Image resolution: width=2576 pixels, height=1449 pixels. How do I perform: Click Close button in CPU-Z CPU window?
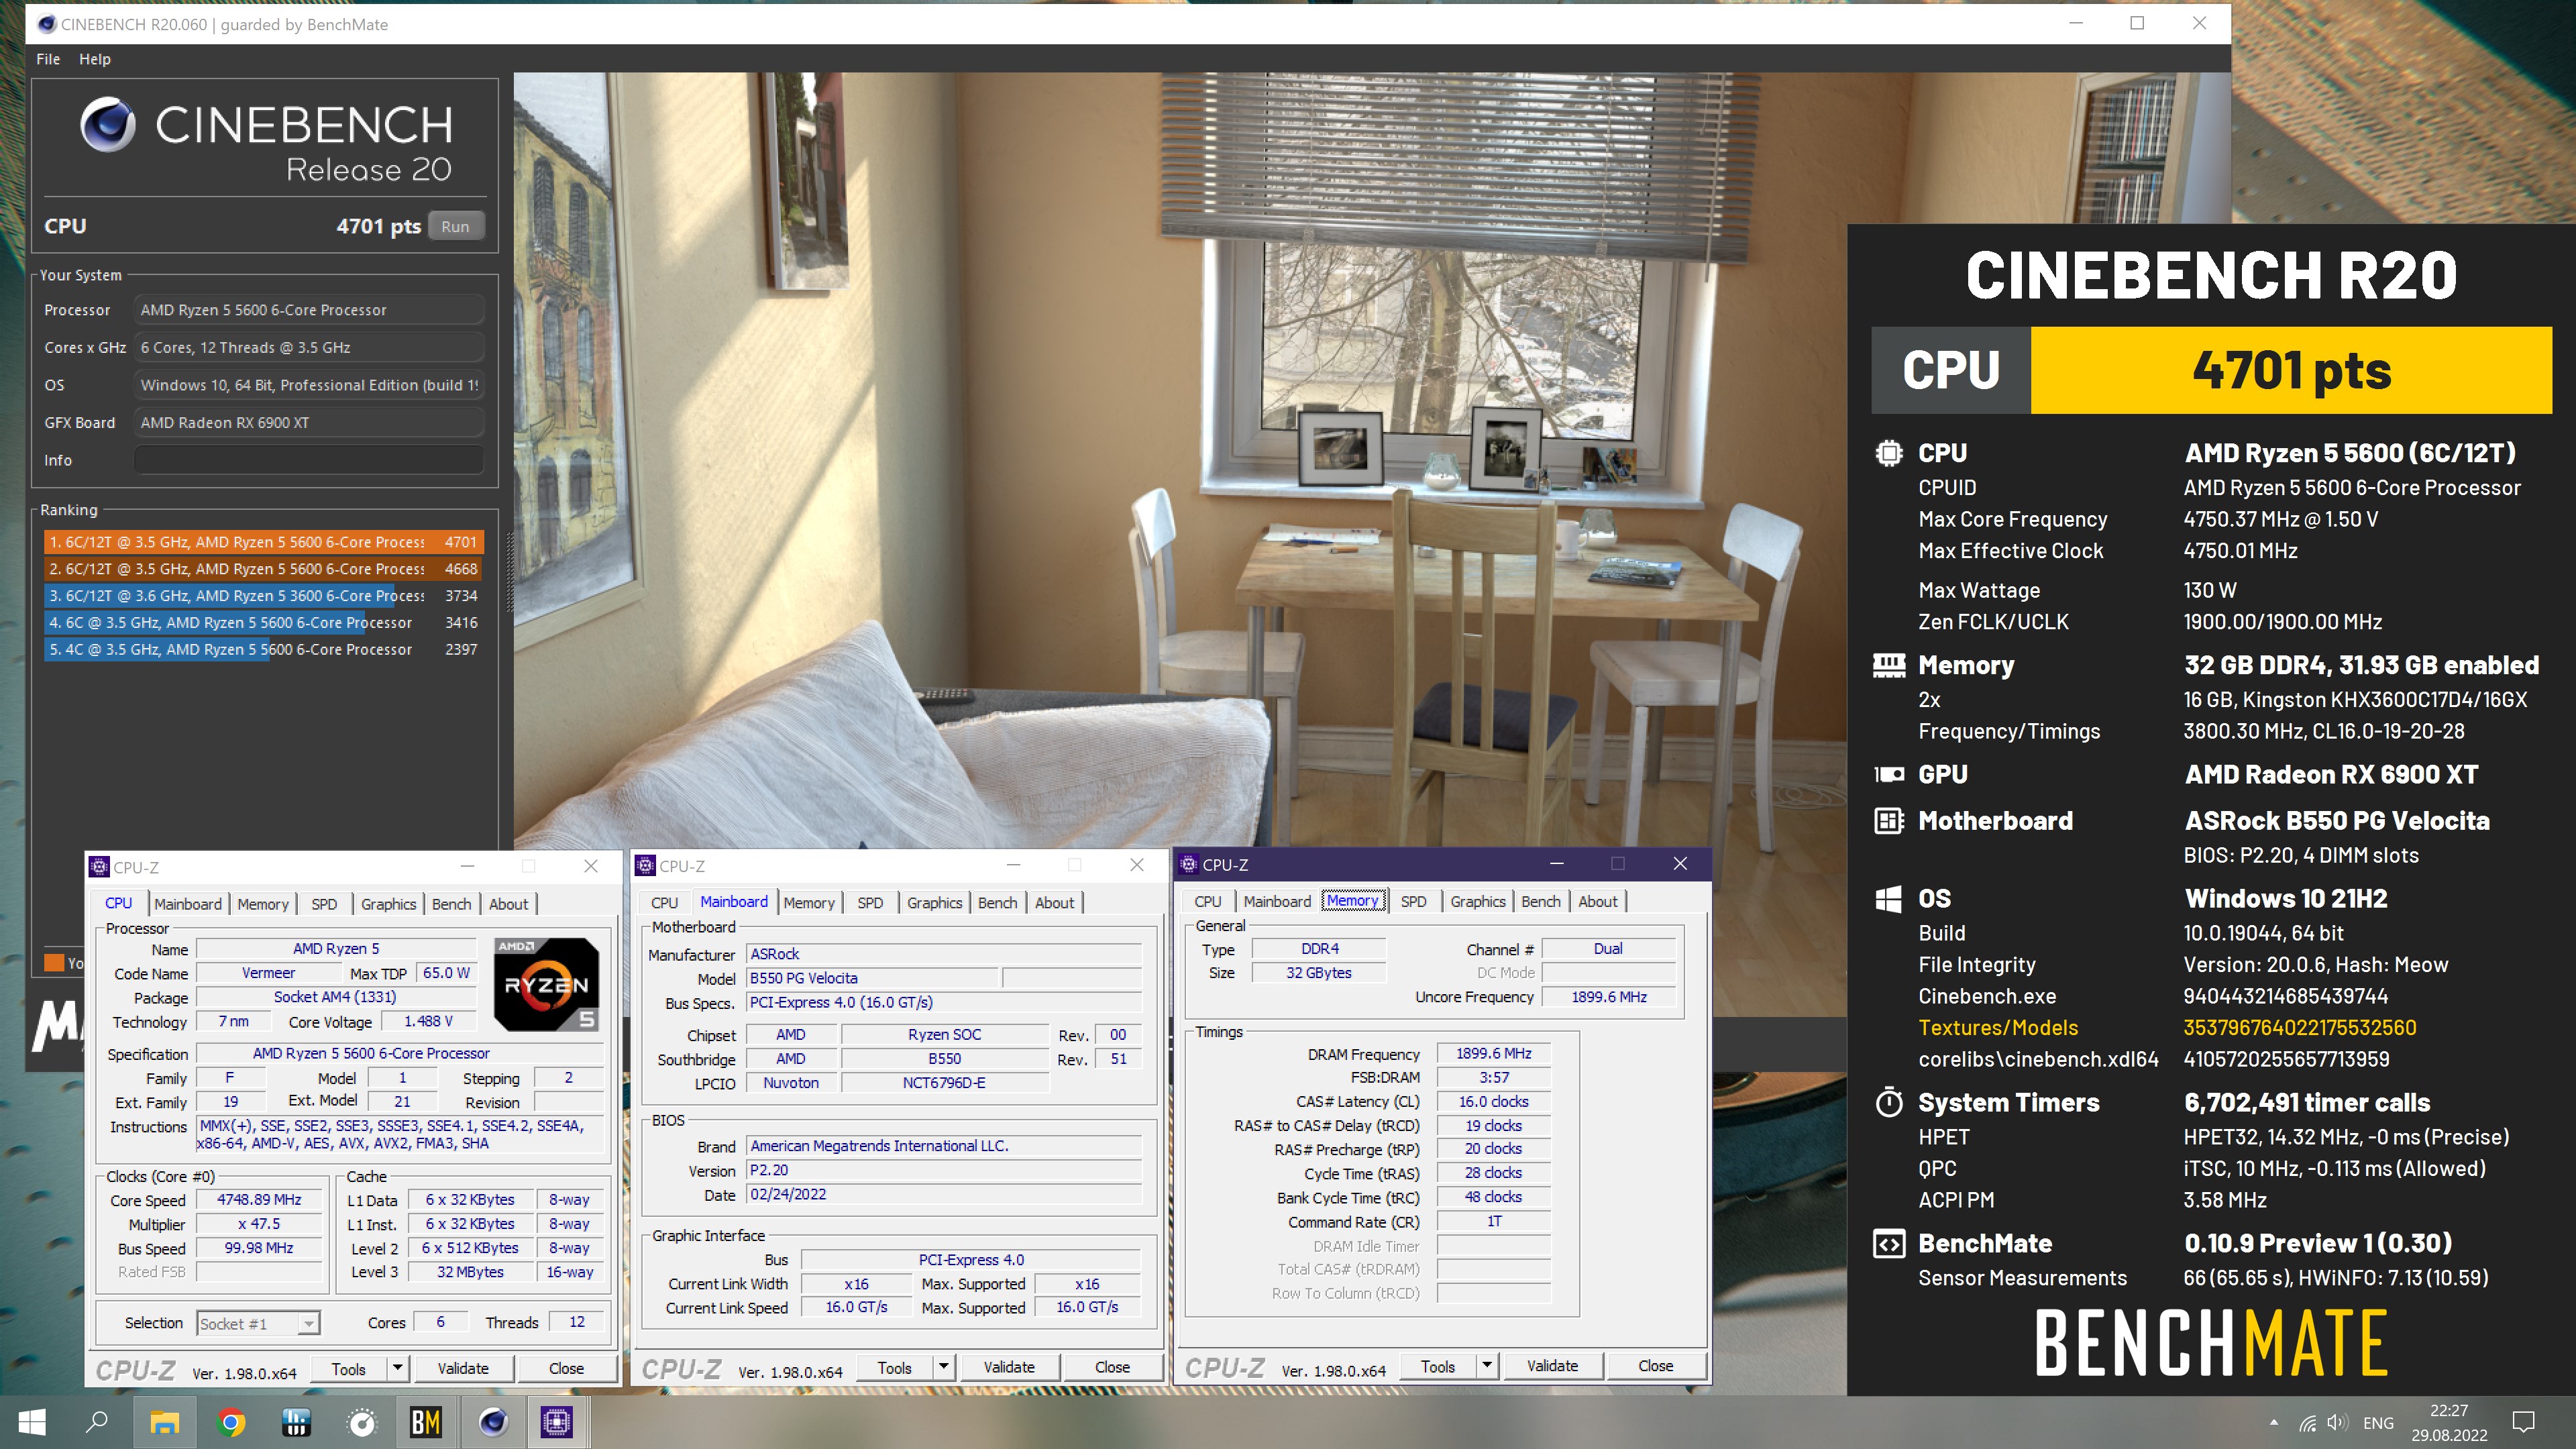[566, 1369]
